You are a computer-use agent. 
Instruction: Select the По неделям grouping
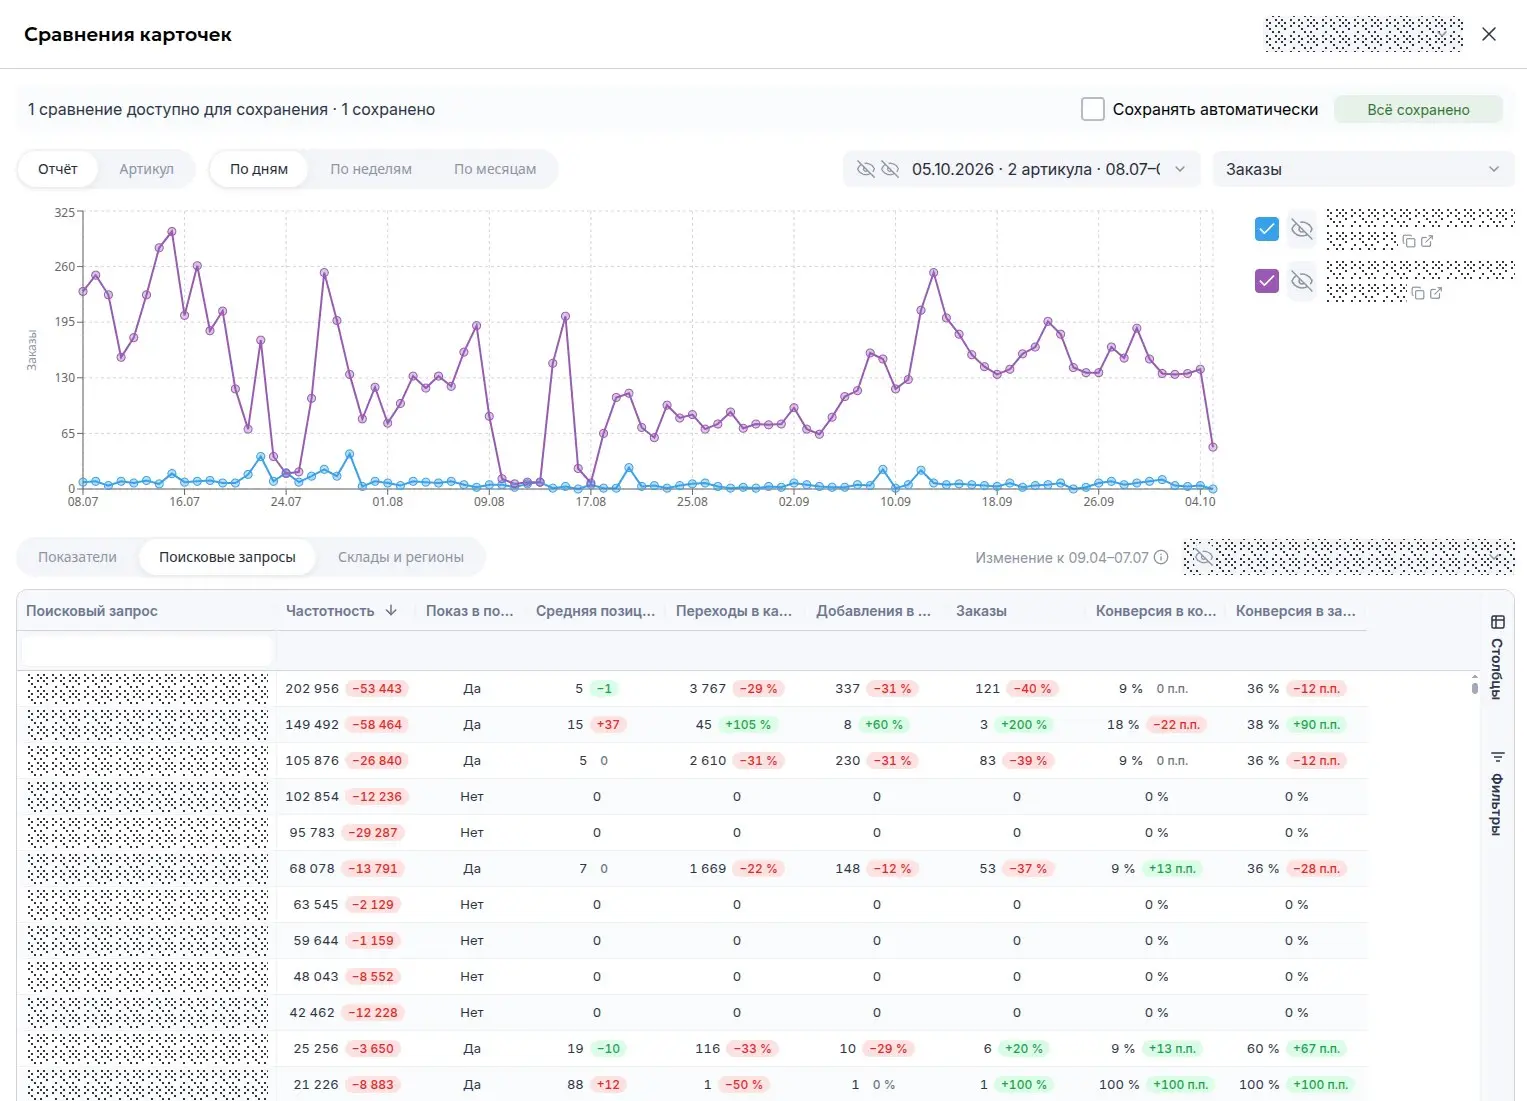point(371,169)
